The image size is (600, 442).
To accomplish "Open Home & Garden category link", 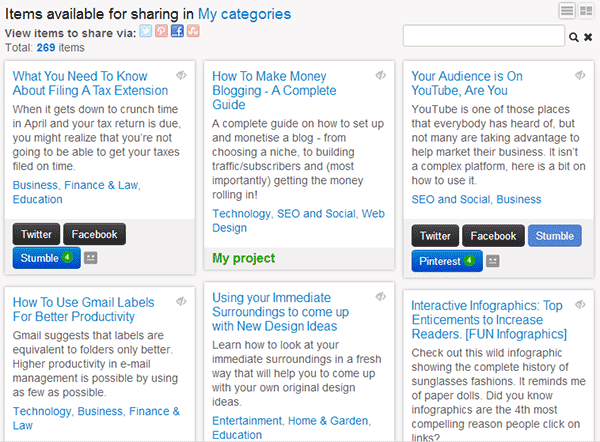I will click(328, 421).
